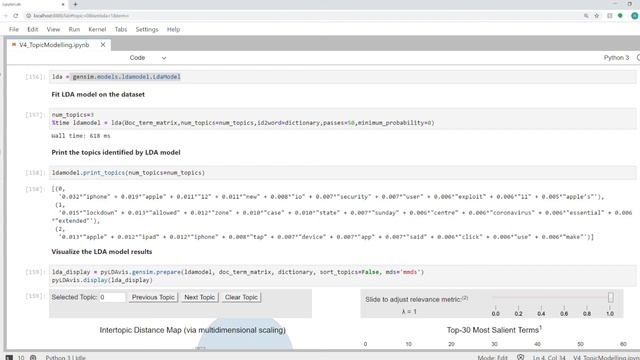Click the browser zoom magnifier icon
The width and height of the screenshot is (640, 360).
[586, 16]
